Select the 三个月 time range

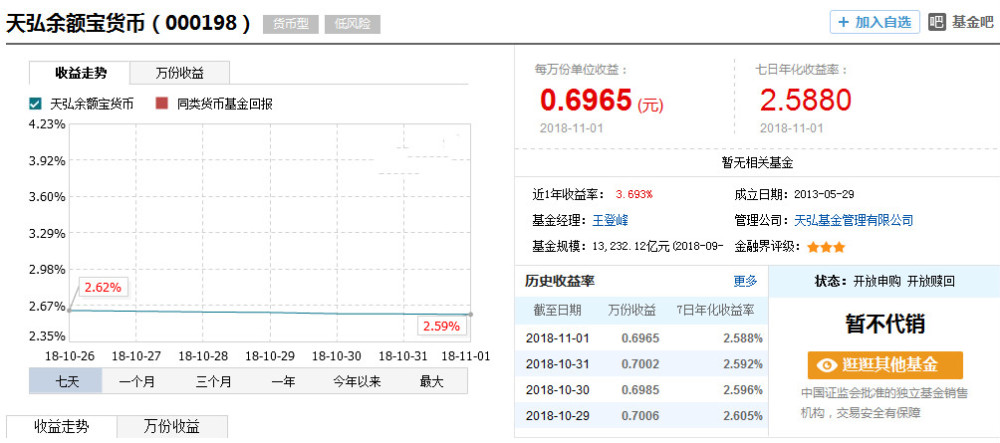(x=213, y=382)
